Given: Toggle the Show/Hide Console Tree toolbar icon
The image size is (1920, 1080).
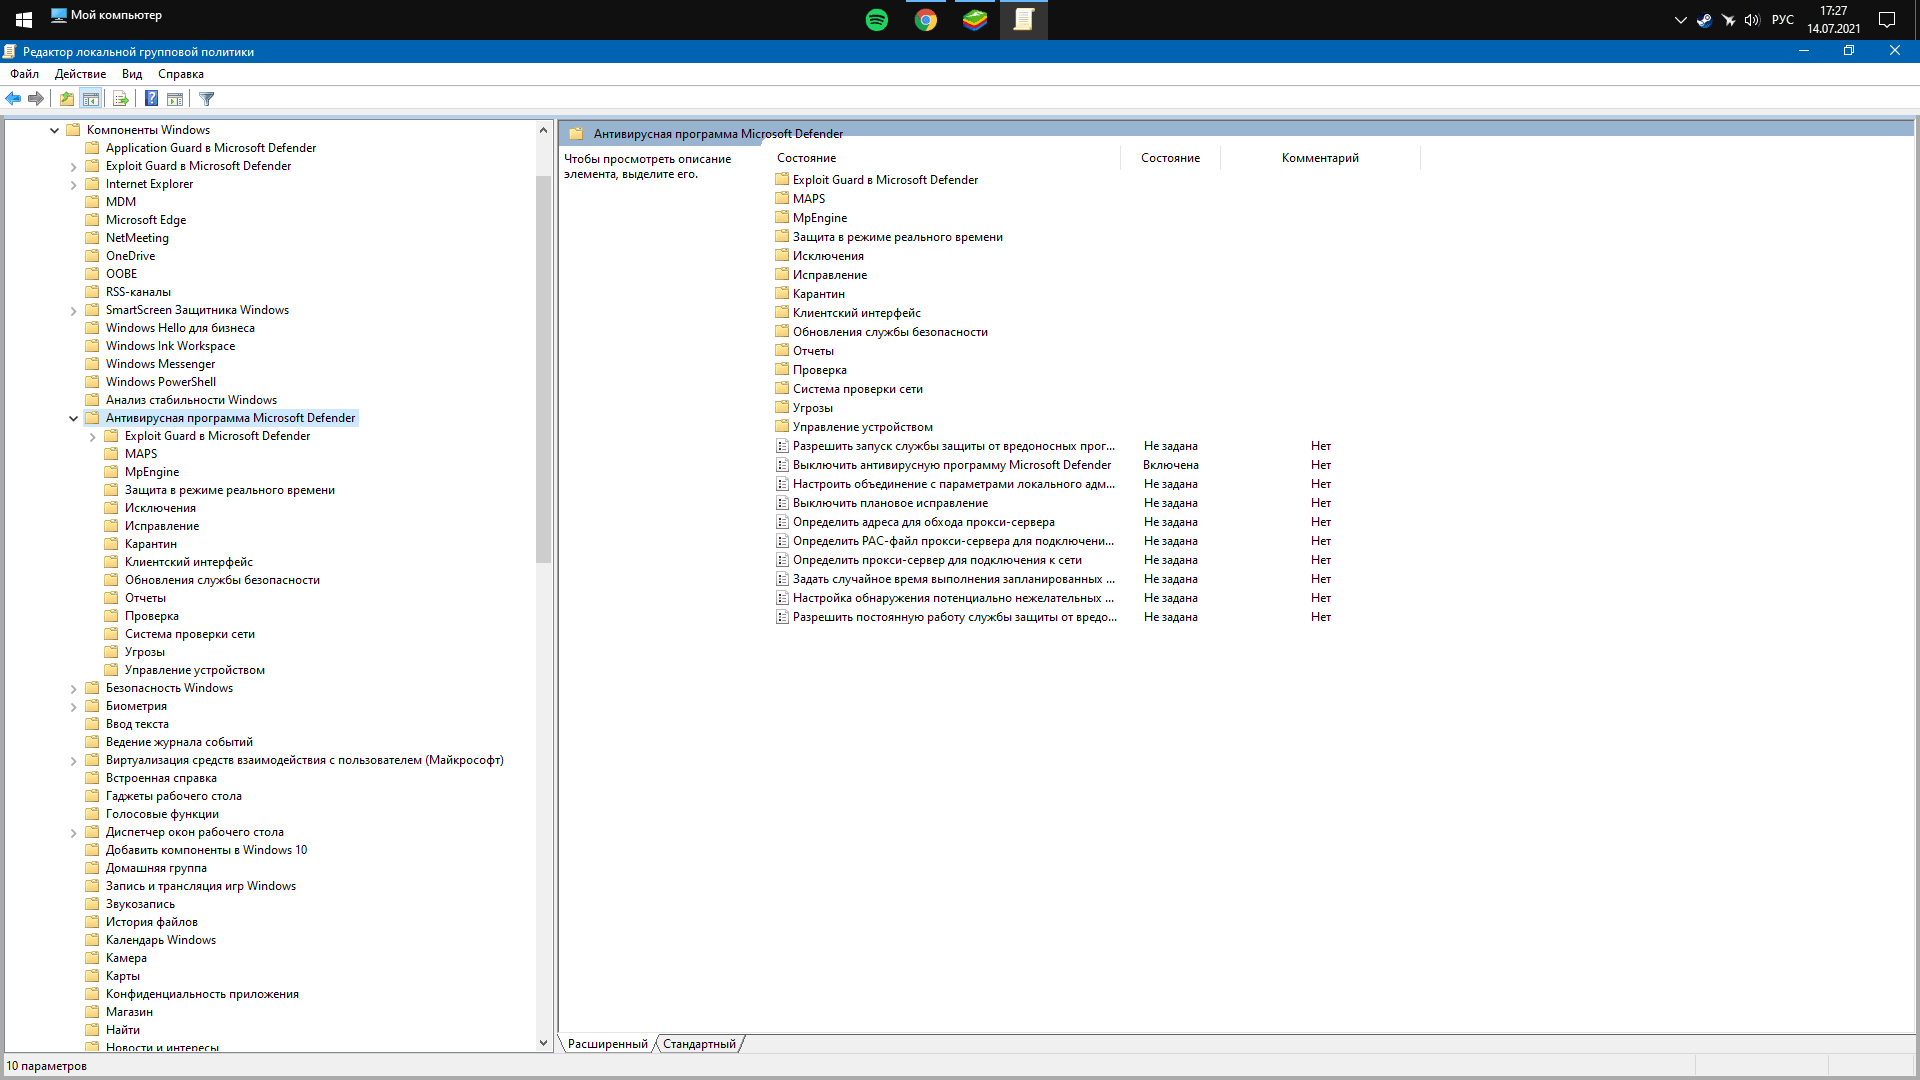Looking at the screenshot, I should tap(90, 98).
